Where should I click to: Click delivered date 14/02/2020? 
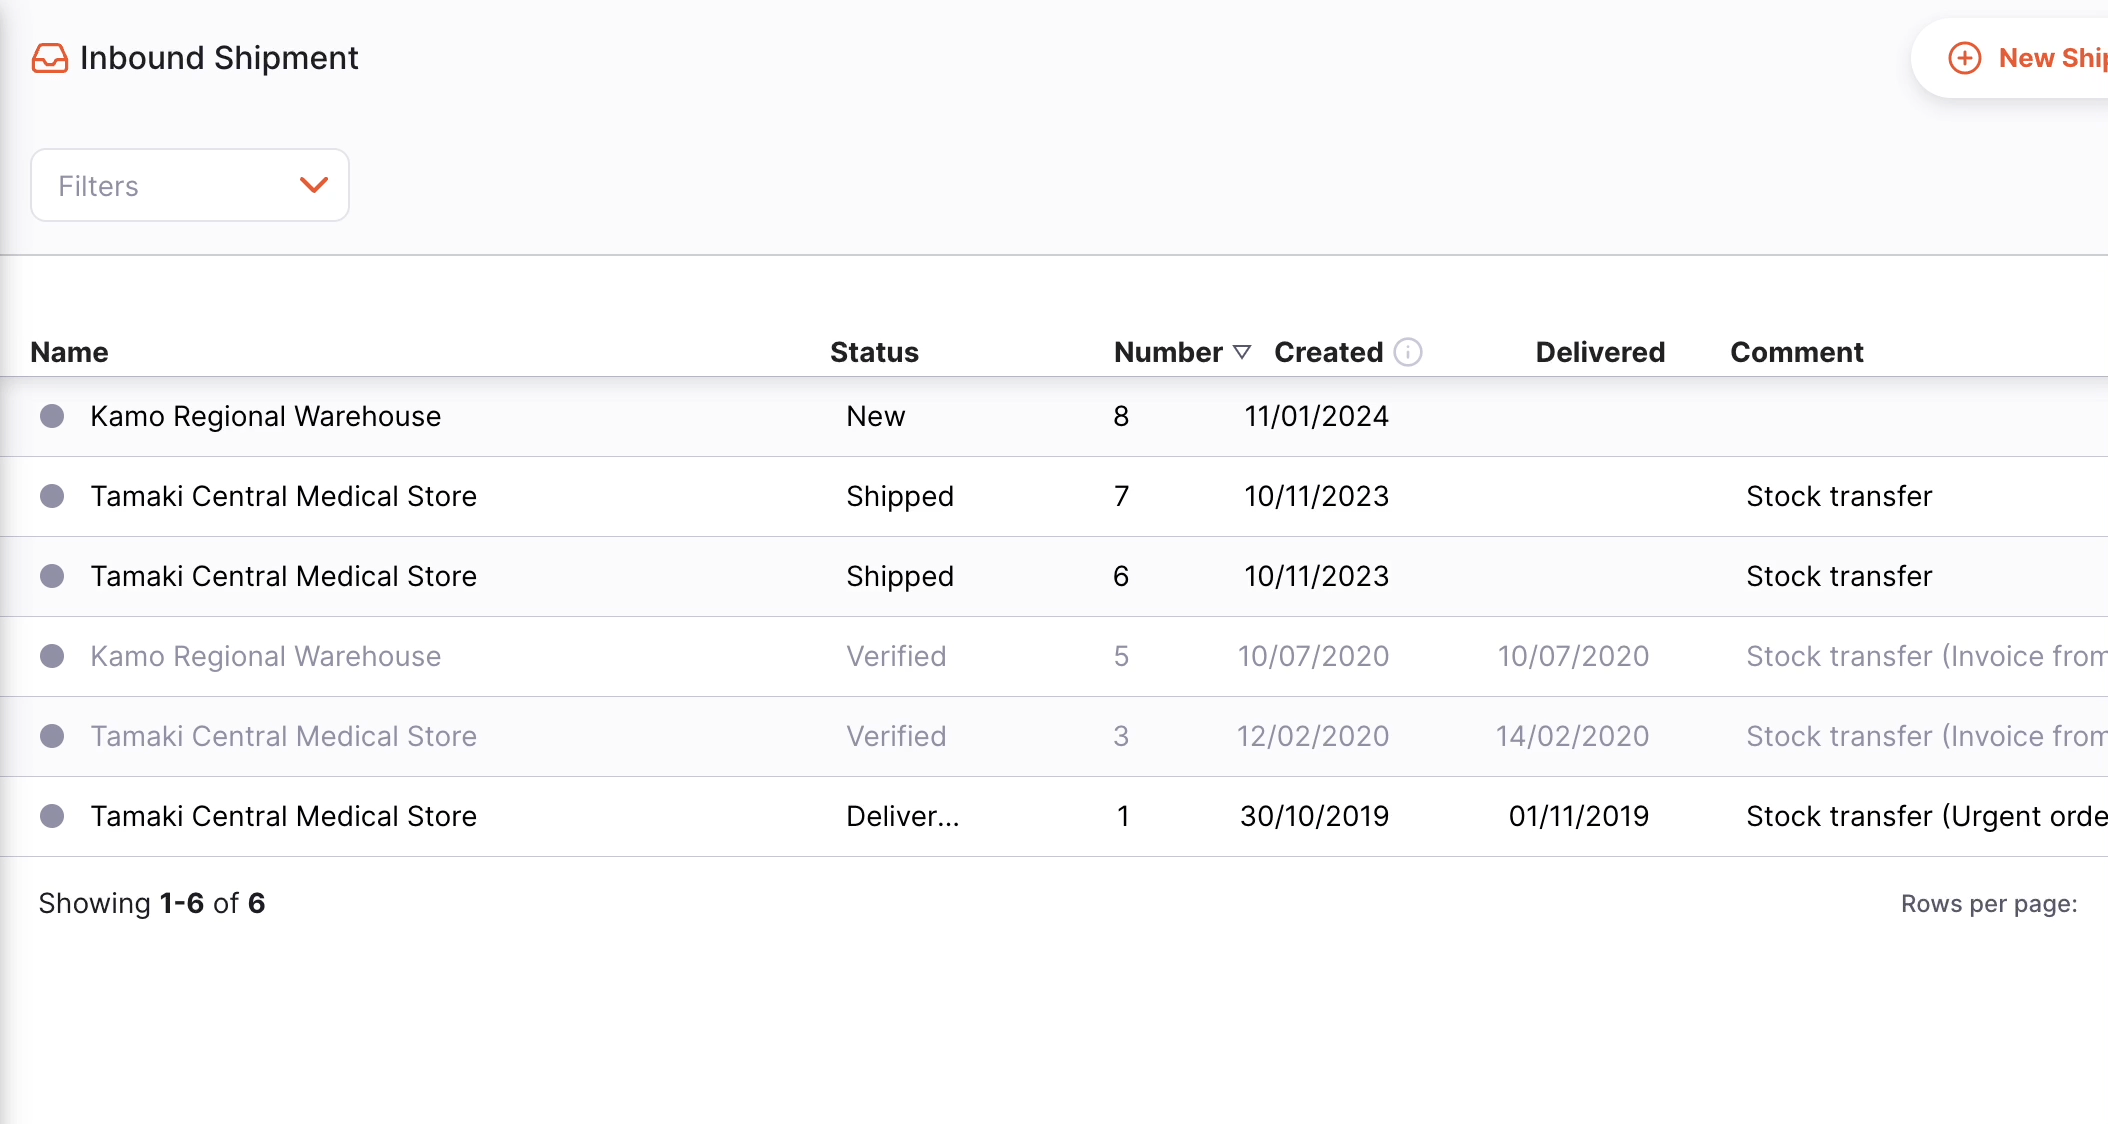(1573, 736)
